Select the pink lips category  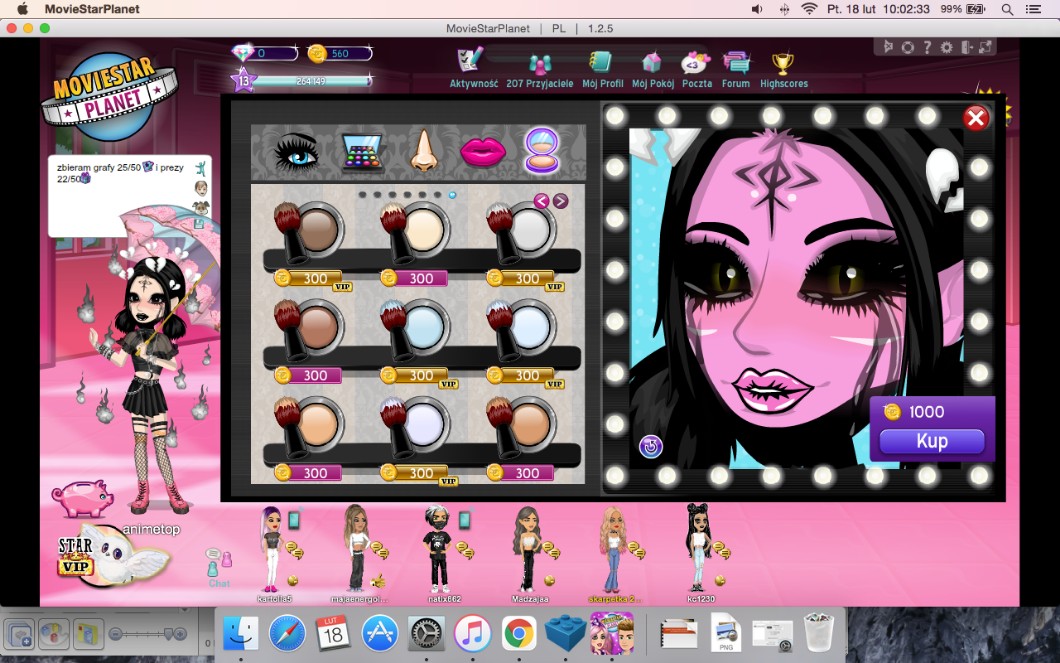(483, 152)
